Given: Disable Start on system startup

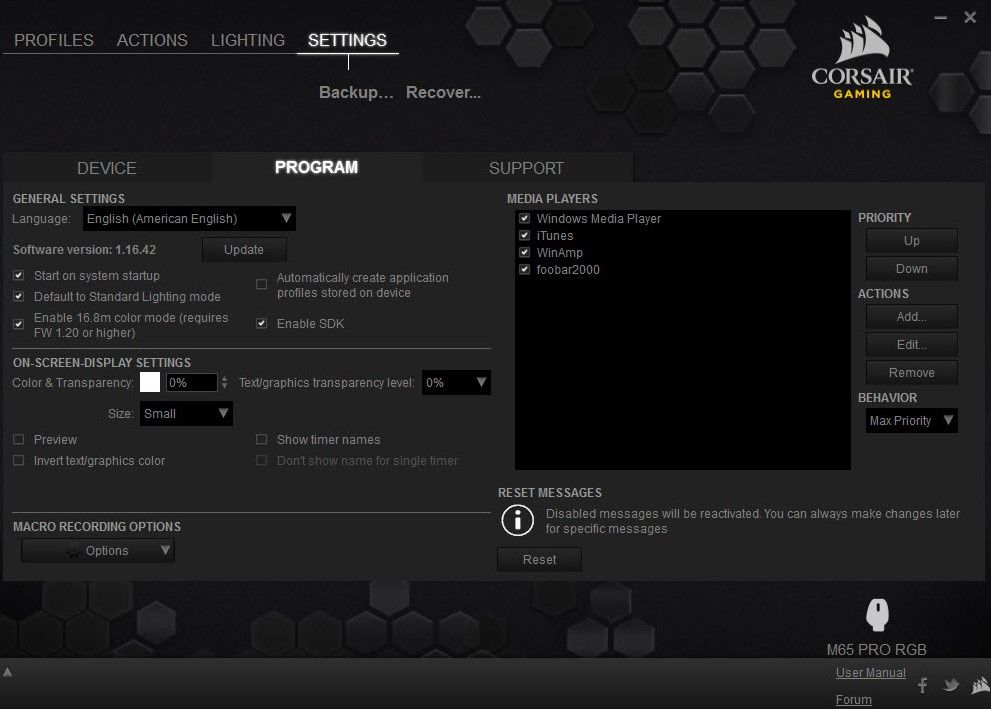Looking at the screenshot, I should (19, 276).
